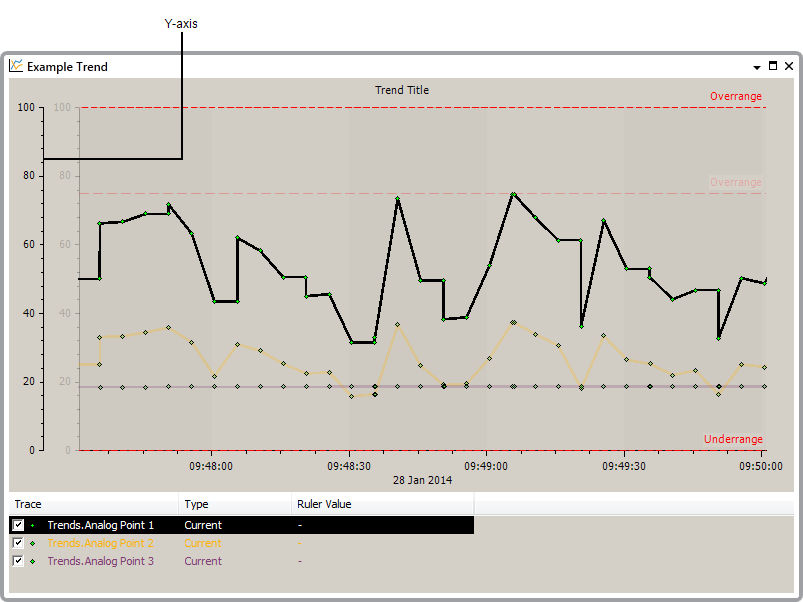Click the Underrange label below the chart
Image resolution: width=803 pixels, height=602 pixels.
(x=733, y=439)
